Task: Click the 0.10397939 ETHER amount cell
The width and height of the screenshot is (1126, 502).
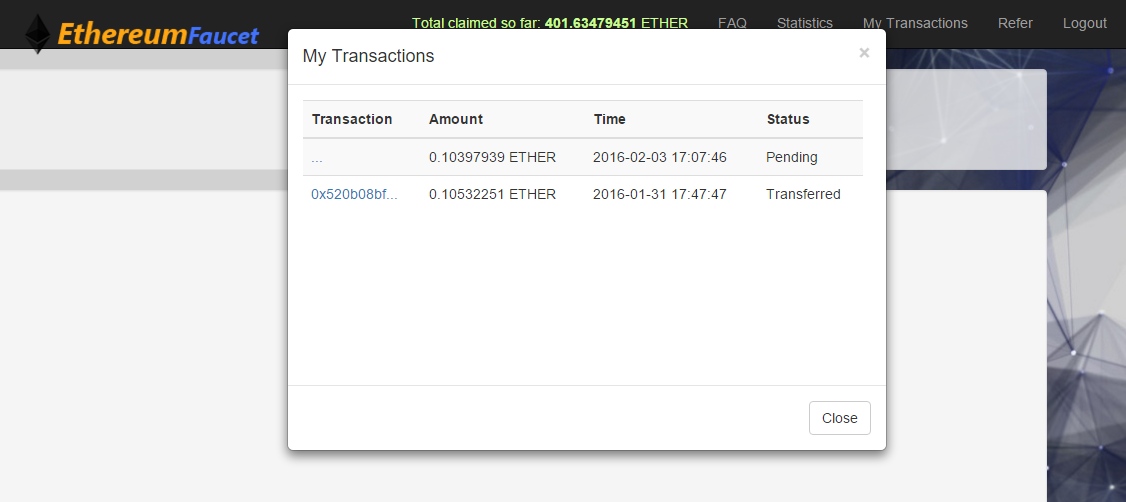Action: pos(493,157)
